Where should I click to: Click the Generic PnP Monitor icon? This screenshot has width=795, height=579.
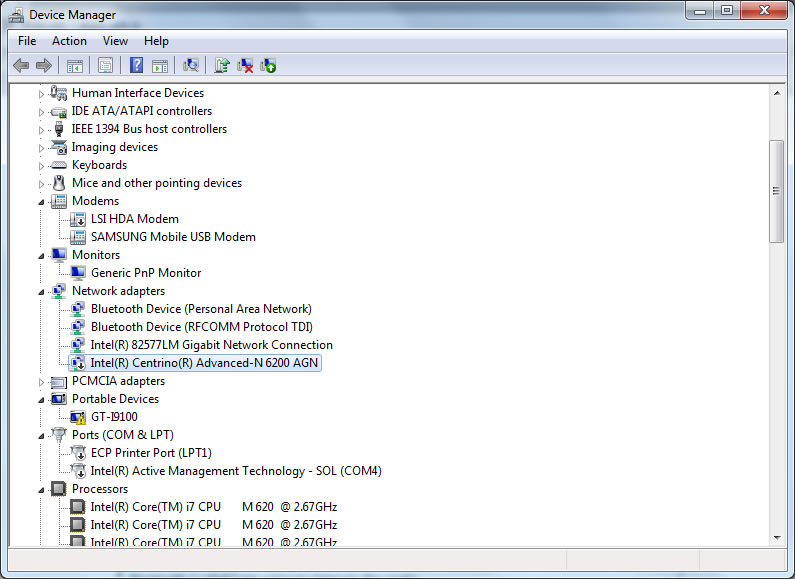click(x=78, y=273)
